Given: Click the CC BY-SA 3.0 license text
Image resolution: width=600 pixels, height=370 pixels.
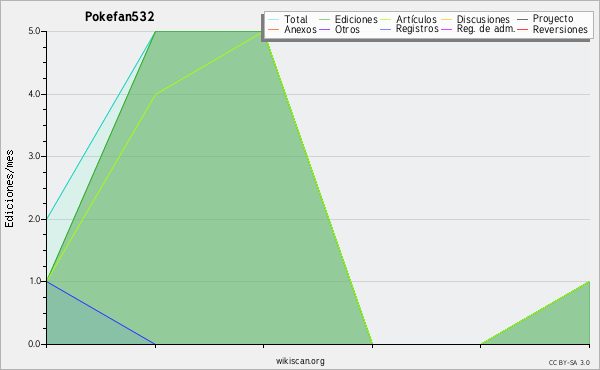Looking at the screenshot, I should point(569,362).
